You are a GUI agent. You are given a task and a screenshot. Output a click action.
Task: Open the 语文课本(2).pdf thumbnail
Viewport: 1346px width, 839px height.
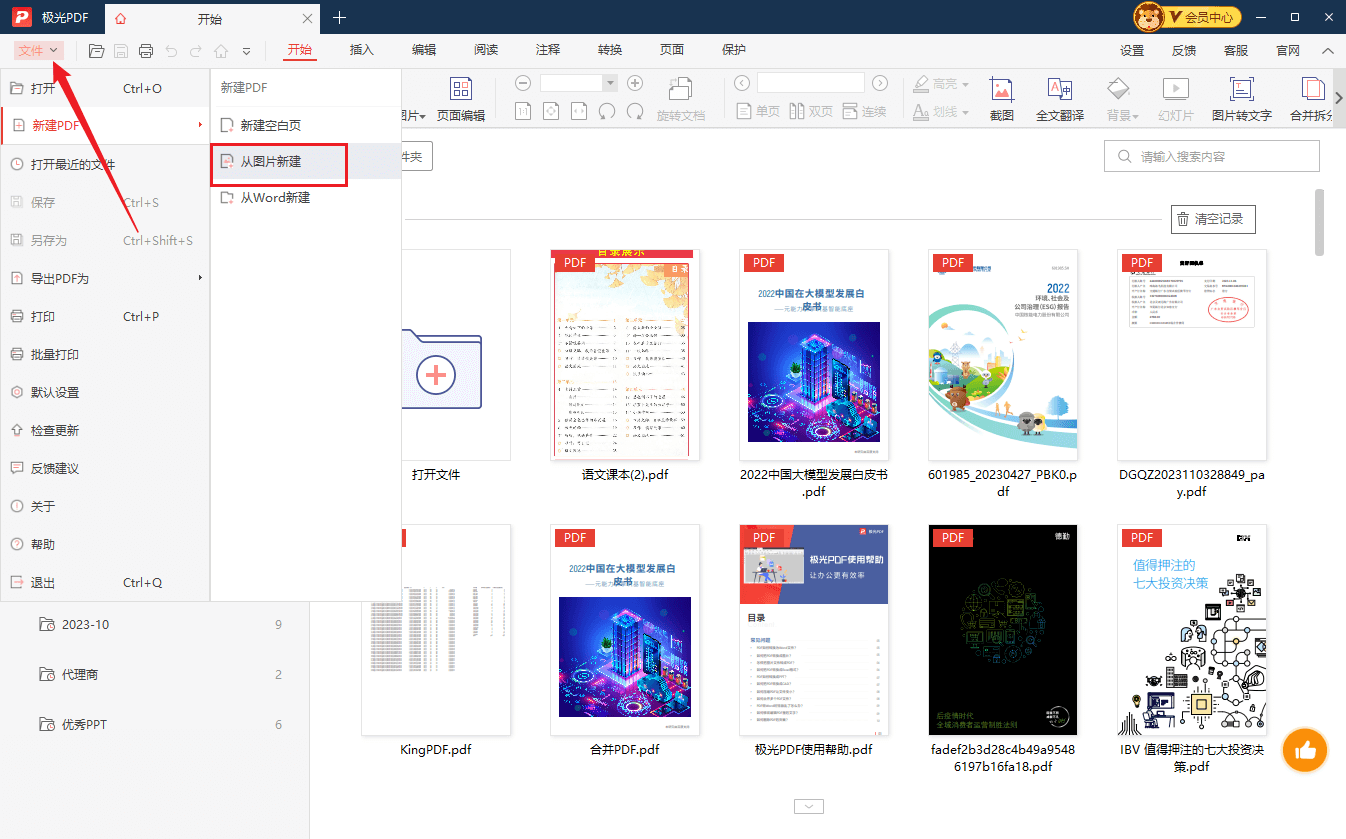(622, 354)
